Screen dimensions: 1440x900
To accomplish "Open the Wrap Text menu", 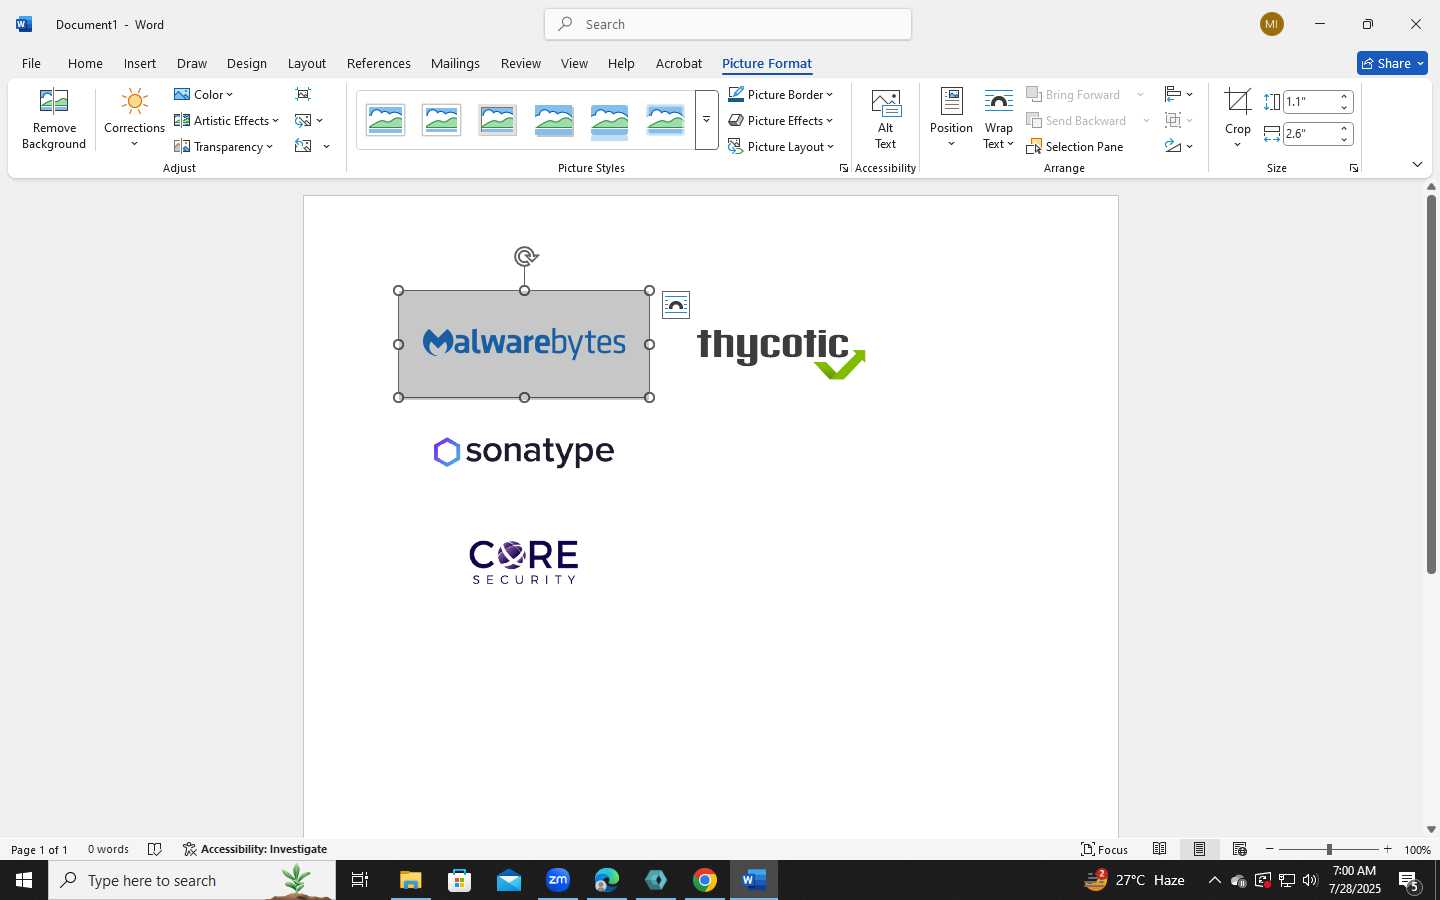I will point(998,119).
